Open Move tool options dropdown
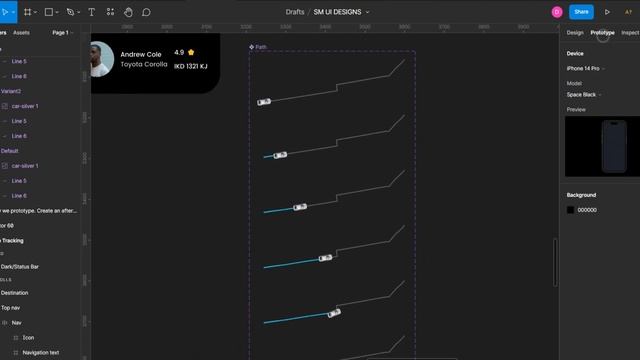Screen dimensions: 640x360 (x=13, y=12)
